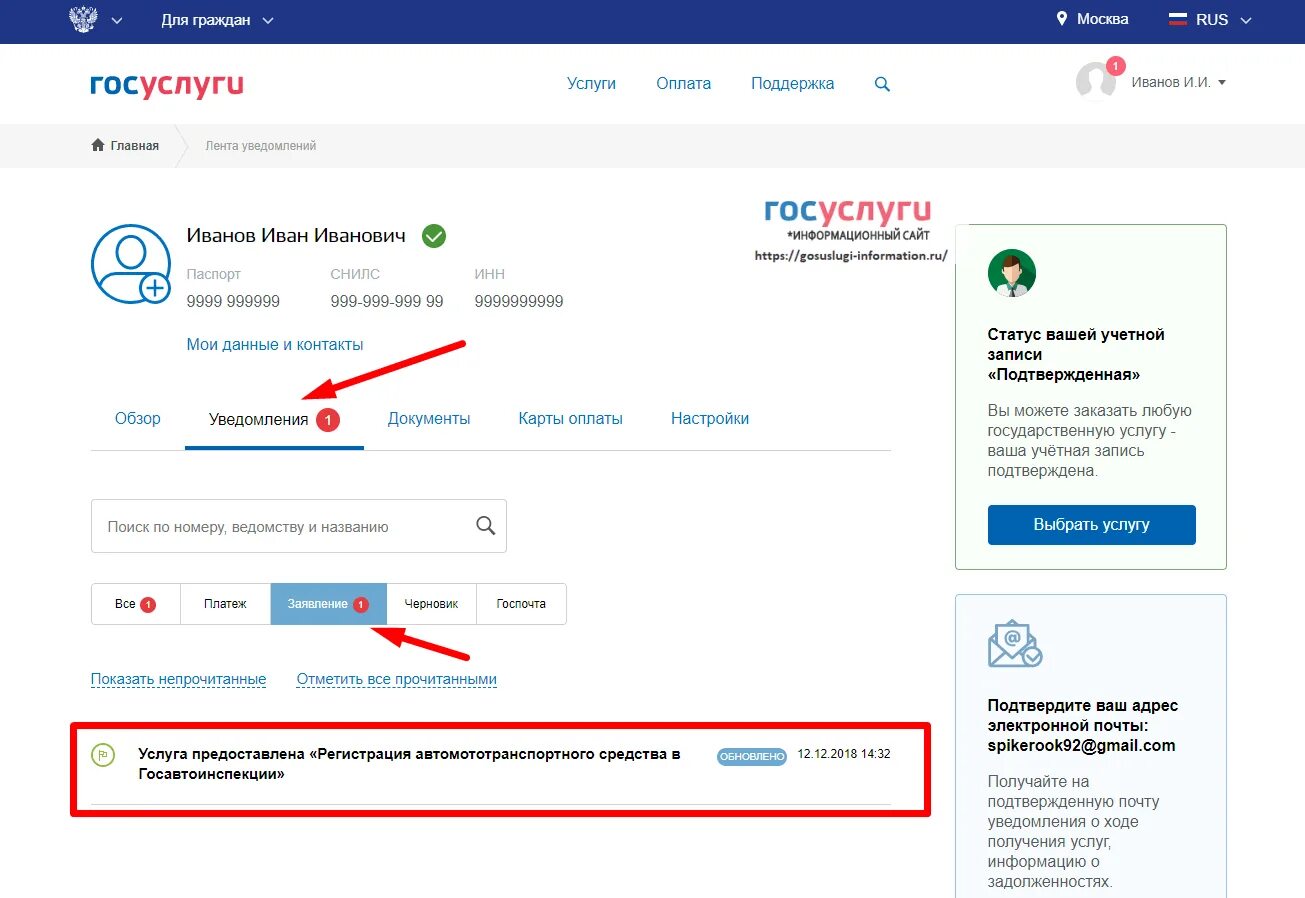Switch to the Карты оплаты tab

[571, 419]
